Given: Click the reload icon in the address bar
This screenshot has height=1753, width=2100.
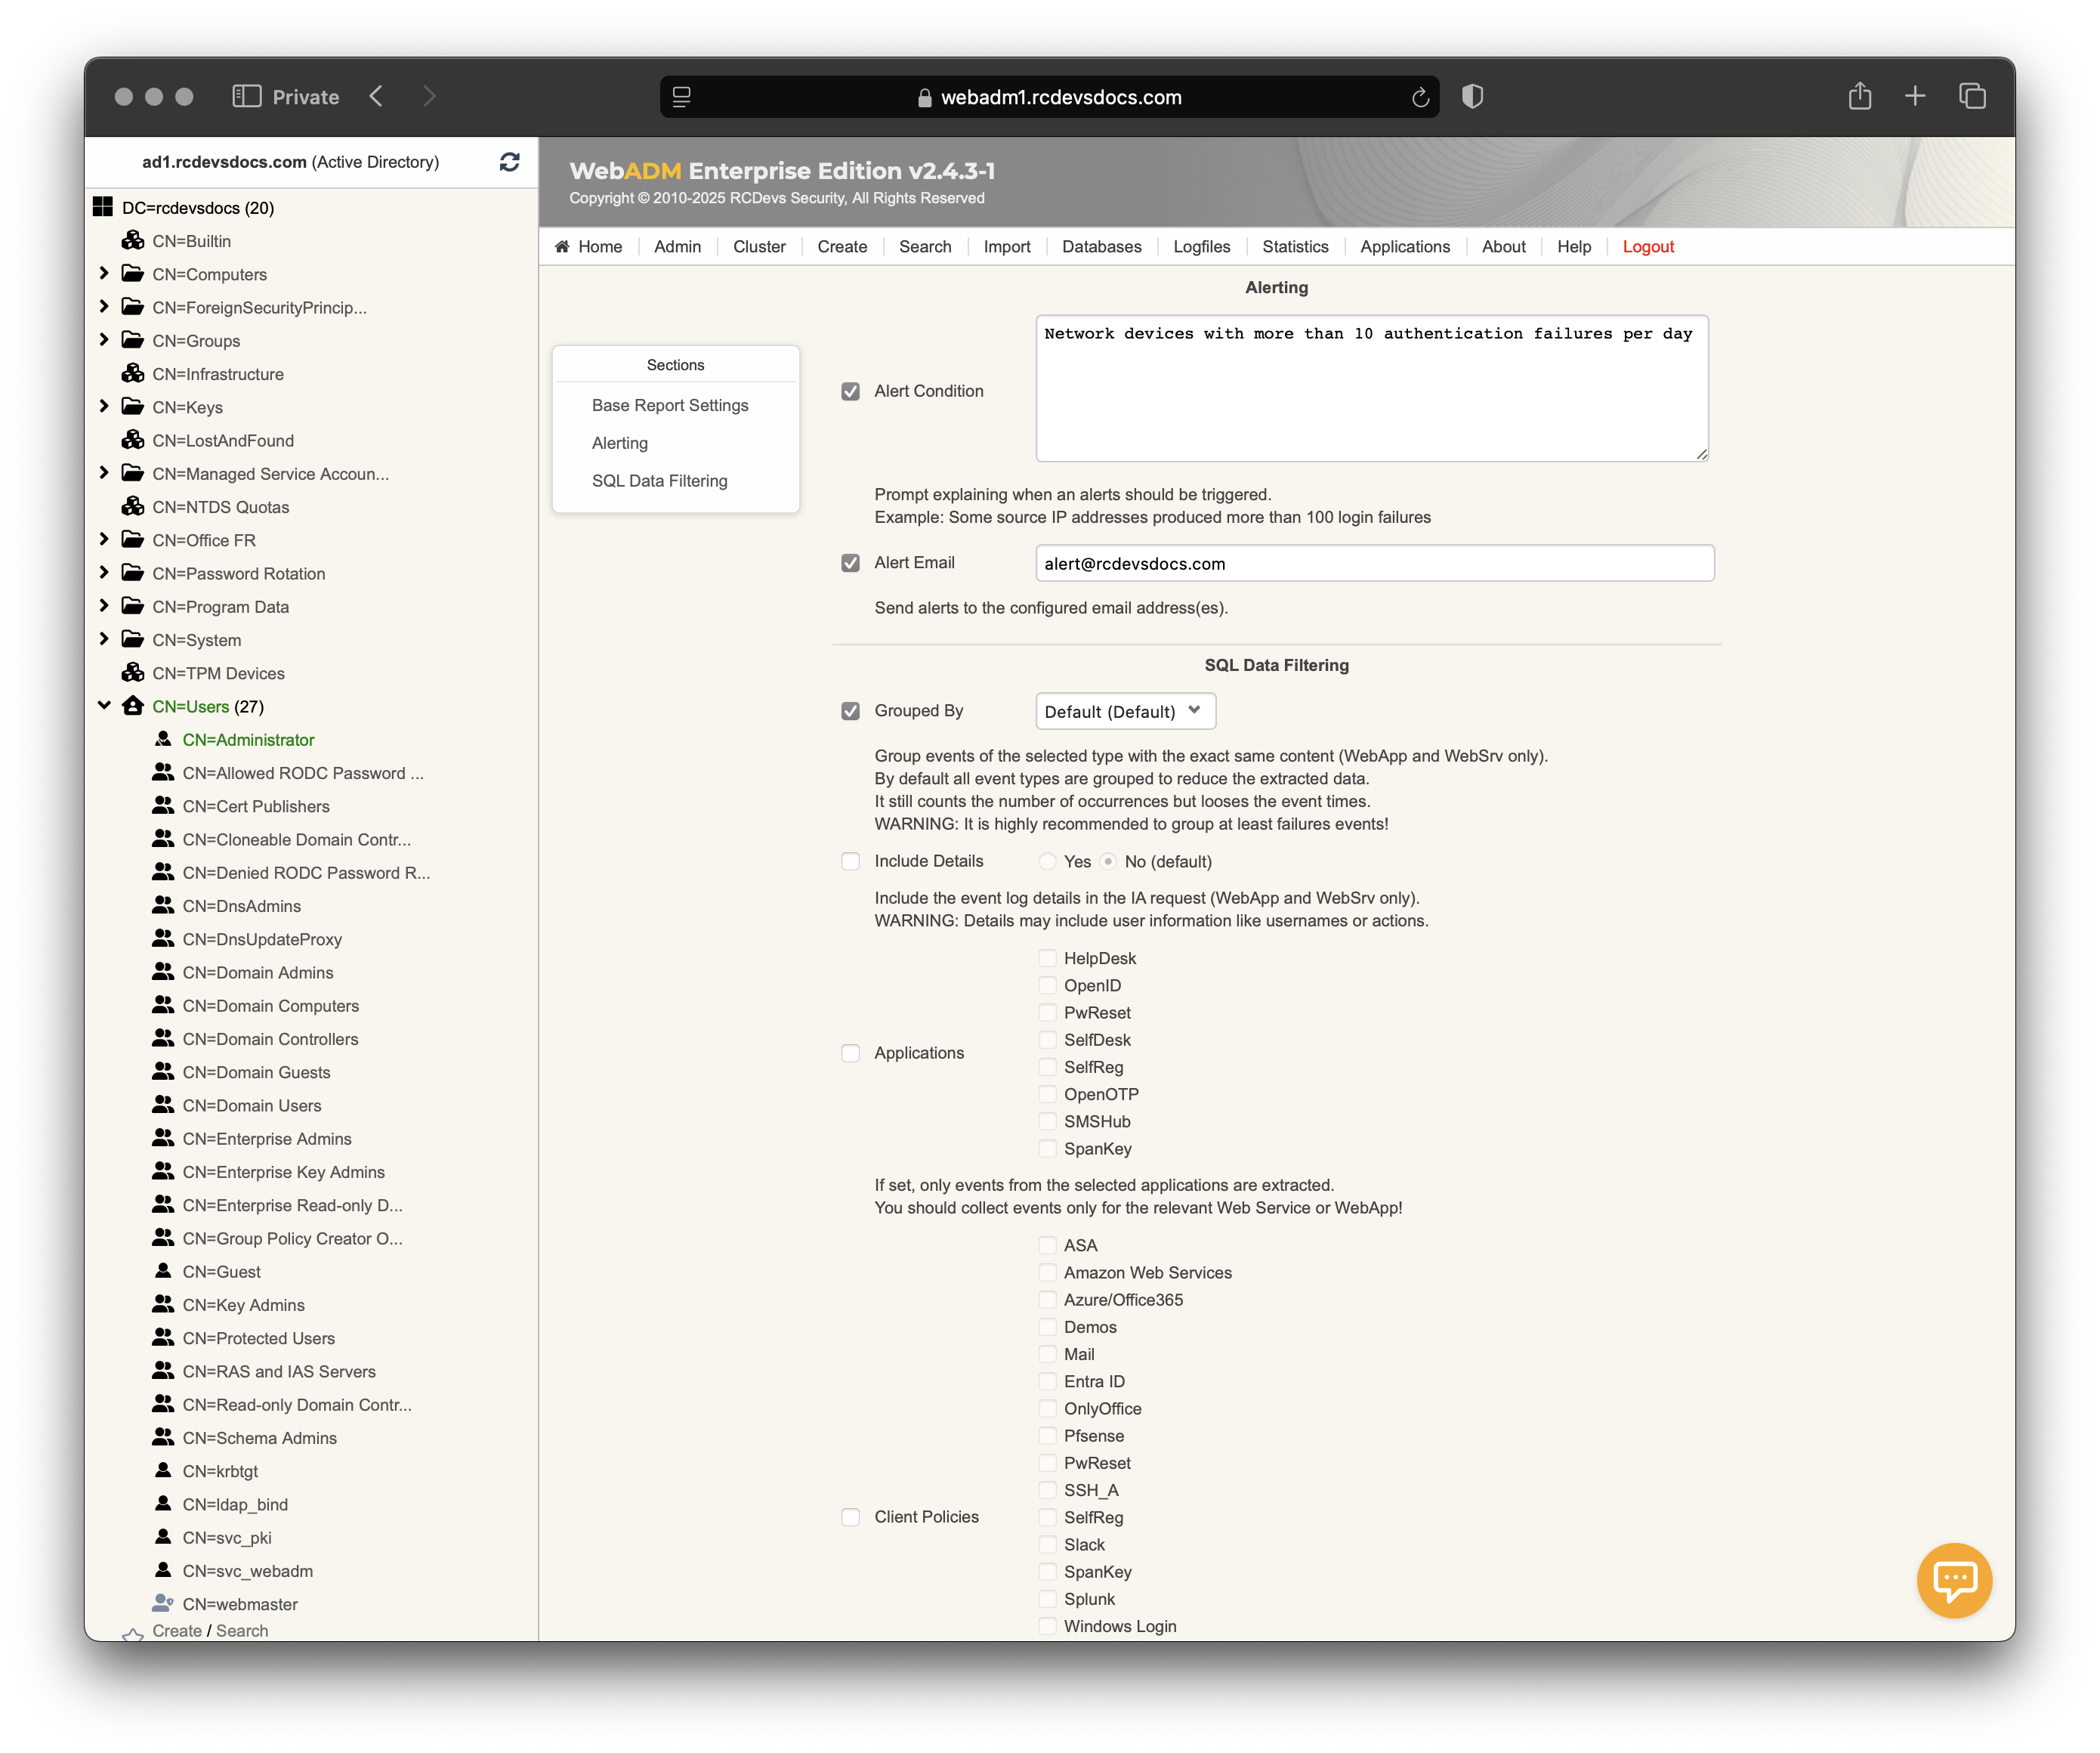Looking at the screenshot, I should [1419, 97].
